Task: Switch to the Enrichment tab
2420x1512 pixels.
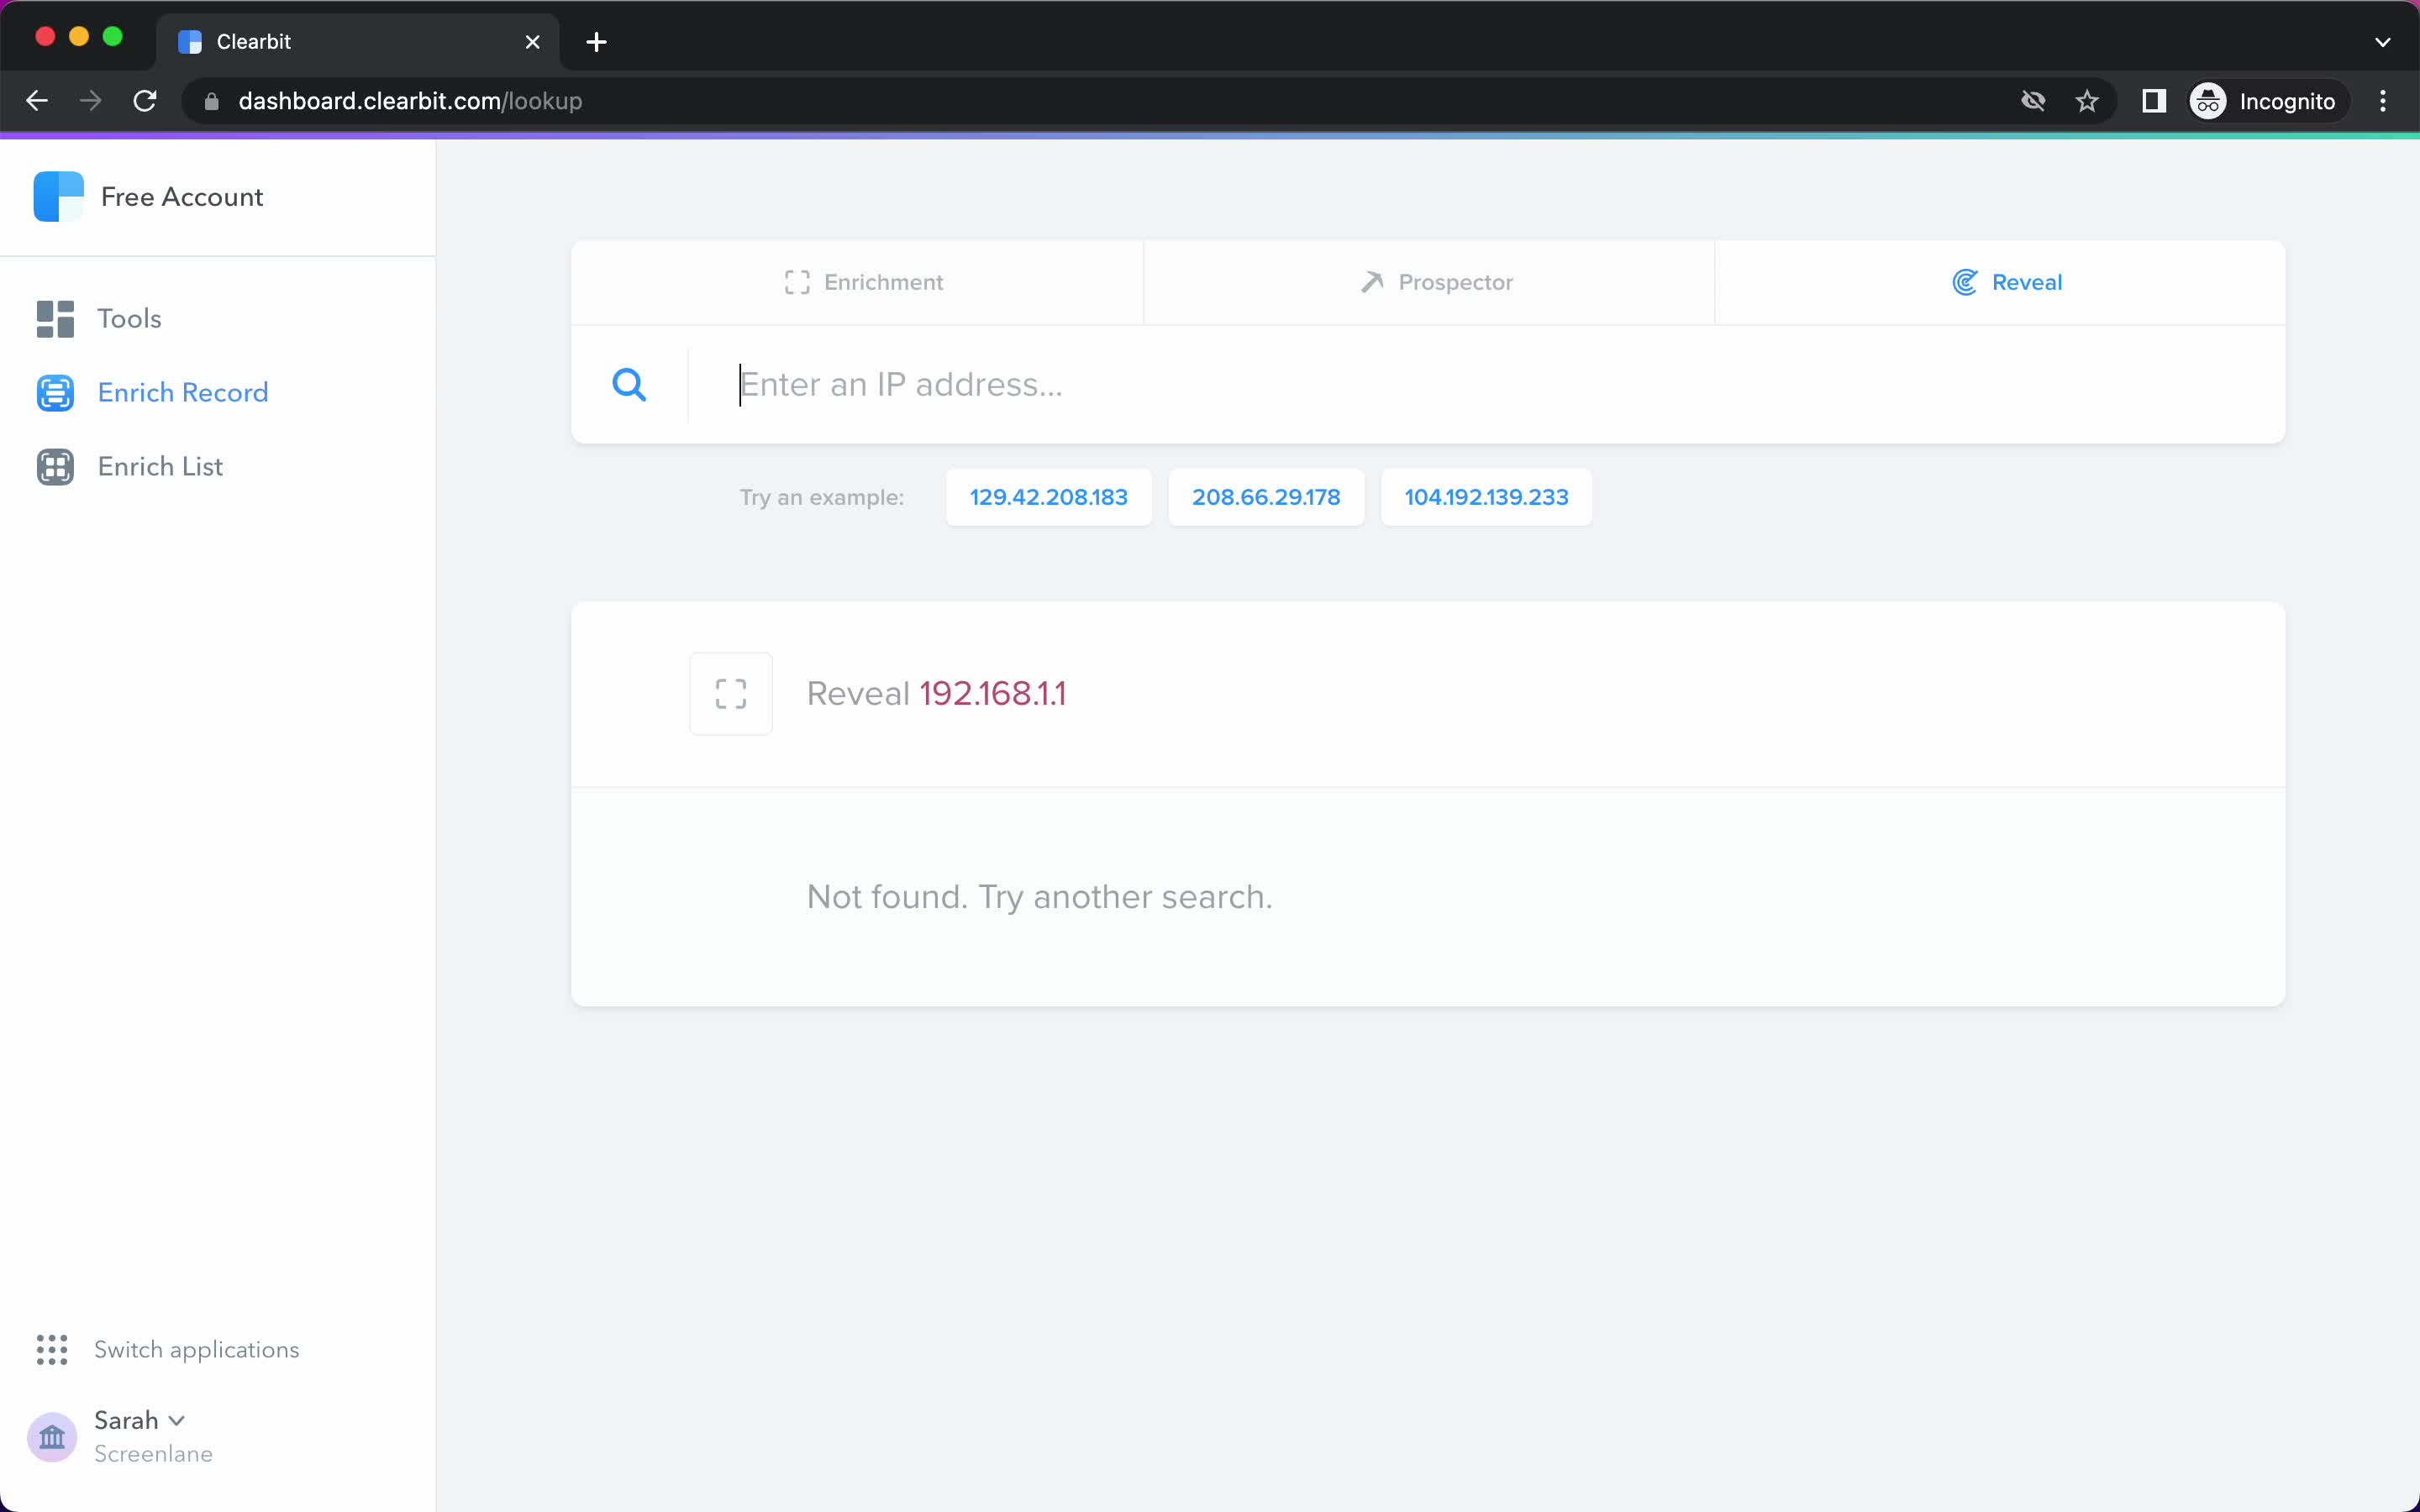Action: [x=857, y=282]
